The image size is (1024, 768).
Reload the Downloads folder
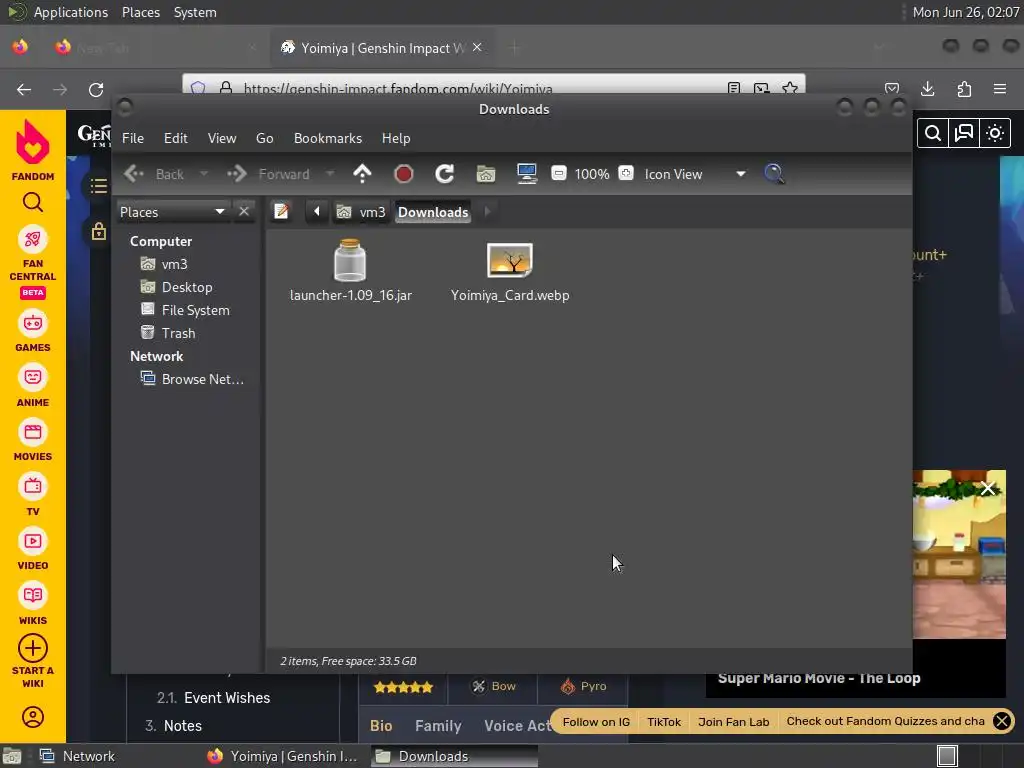coord(445,174)
